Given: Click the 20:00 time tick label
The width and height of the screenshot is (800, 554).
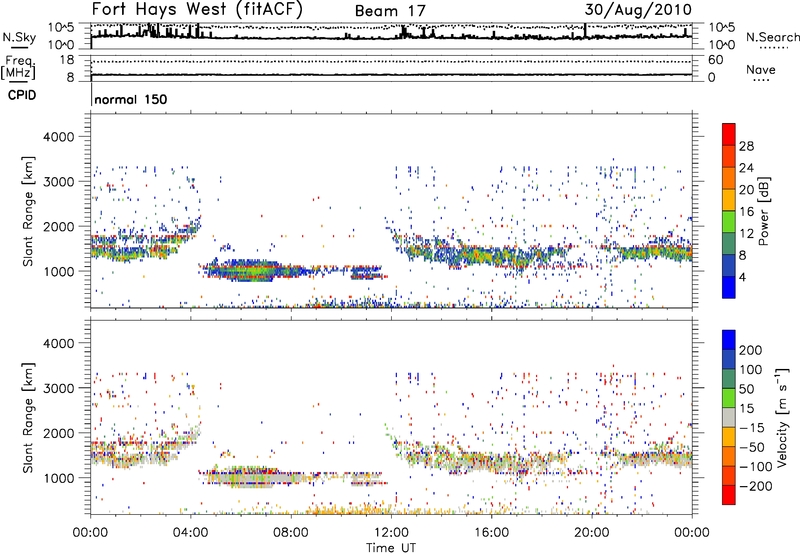Looking at the screenshot, I should click(592, 533).
